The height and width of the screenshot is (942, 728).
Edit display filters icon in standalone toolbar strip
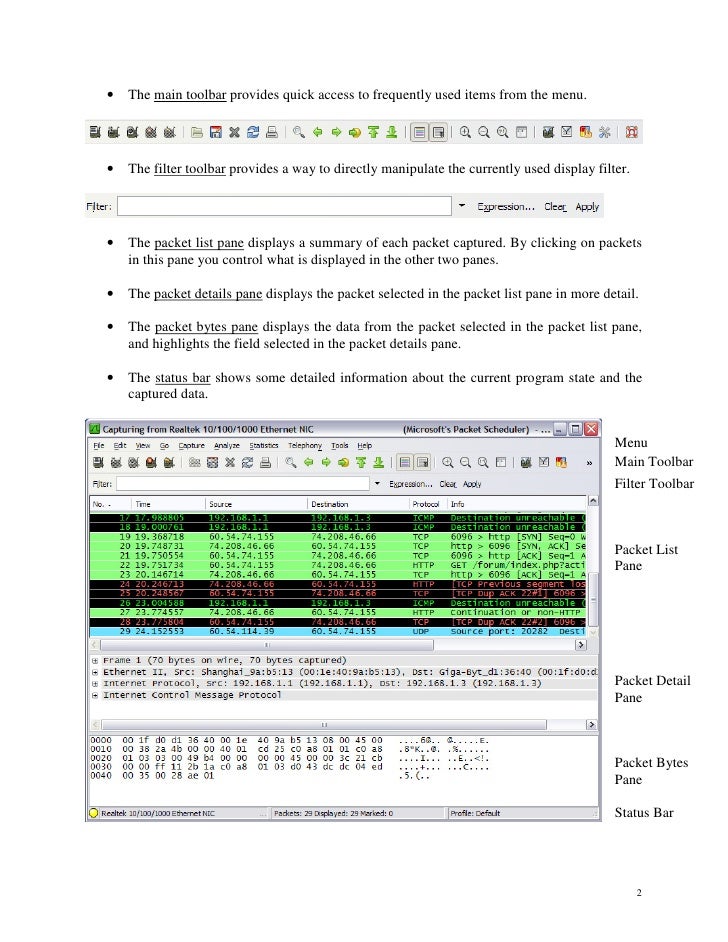coord(566,132)
